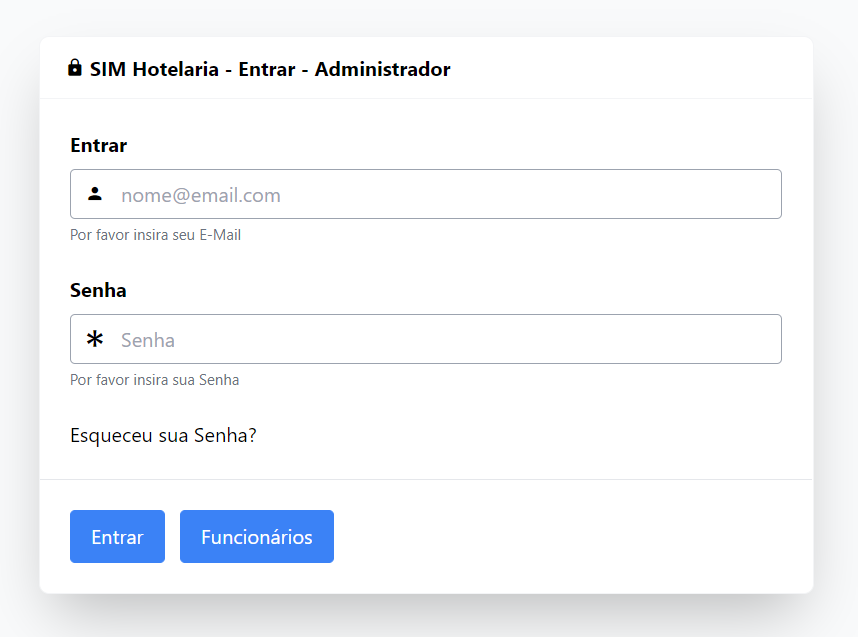Image resolution: width=858 pixels, height=637 pixels.
Task: Click the 'Por favor insira seu E-Mail' hint
Action: (x=155, y=235)
